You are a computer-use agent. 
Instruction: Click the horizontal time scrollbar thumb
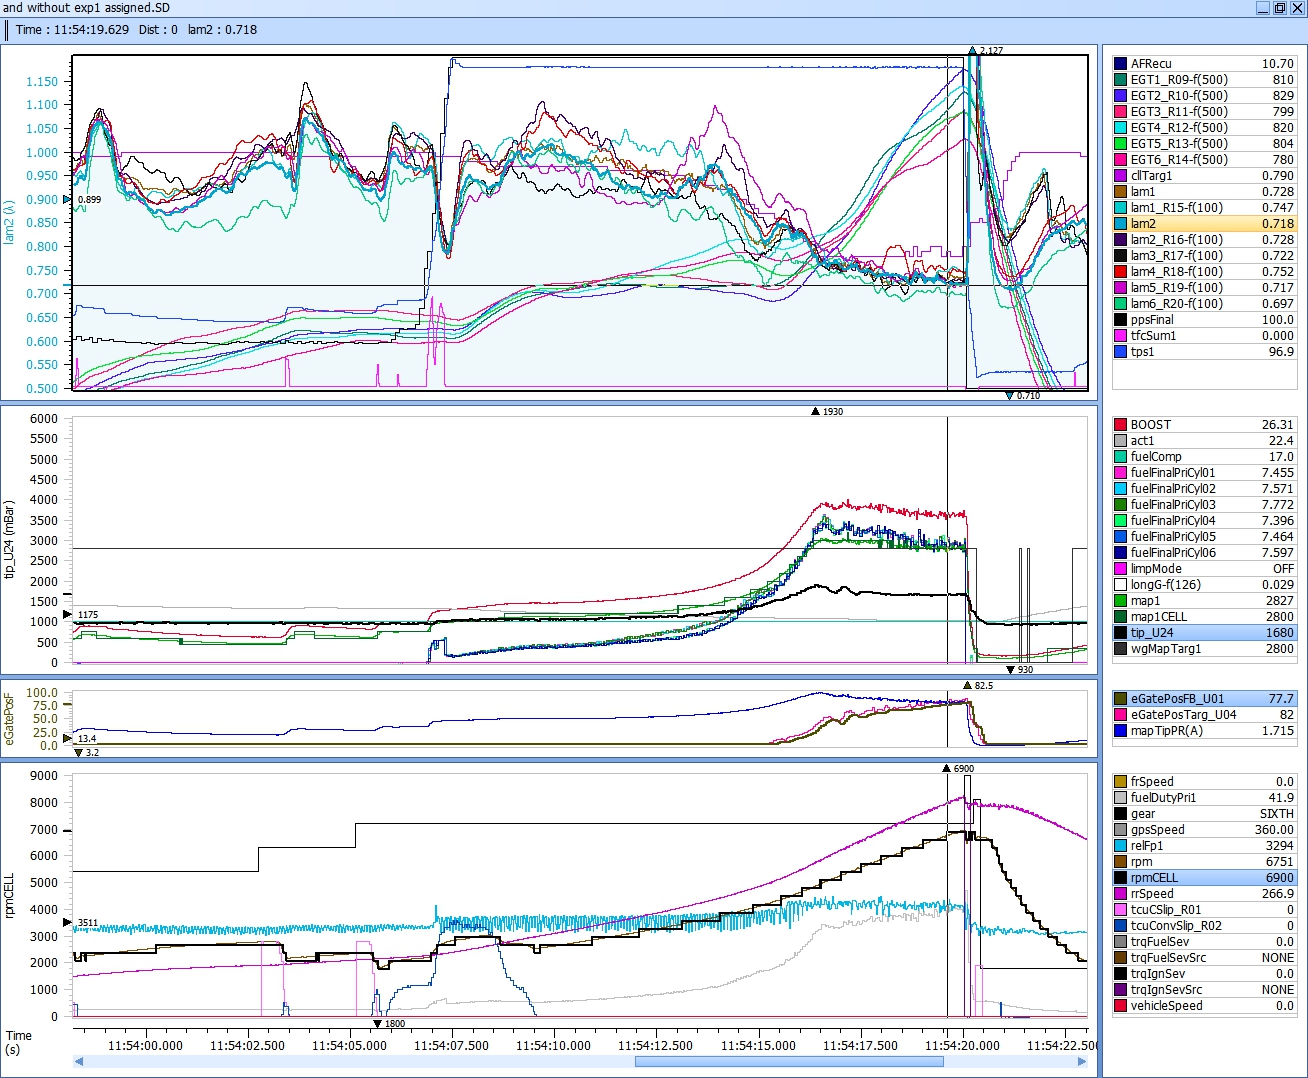coord(788,1062)
